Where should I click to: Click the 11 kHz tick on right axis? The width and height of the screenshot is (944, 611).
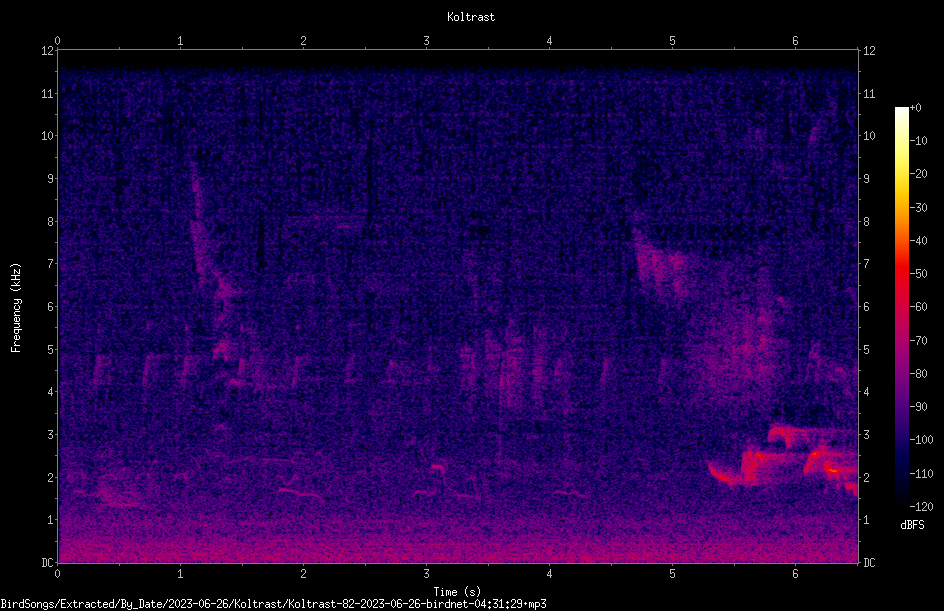click(869, 93)
